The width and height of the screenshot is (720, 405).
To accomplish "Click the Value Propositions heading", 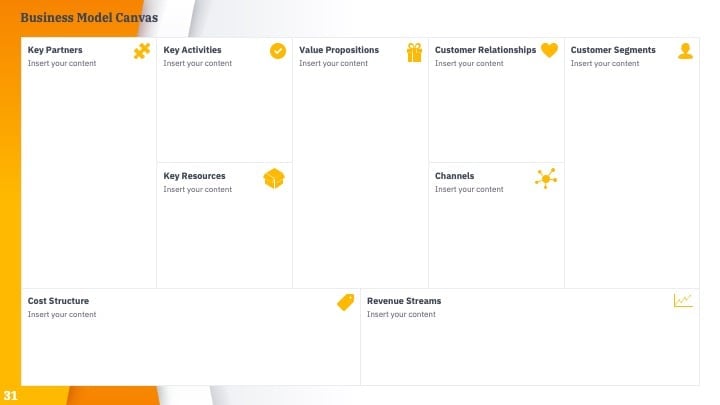I will point(339,50).
